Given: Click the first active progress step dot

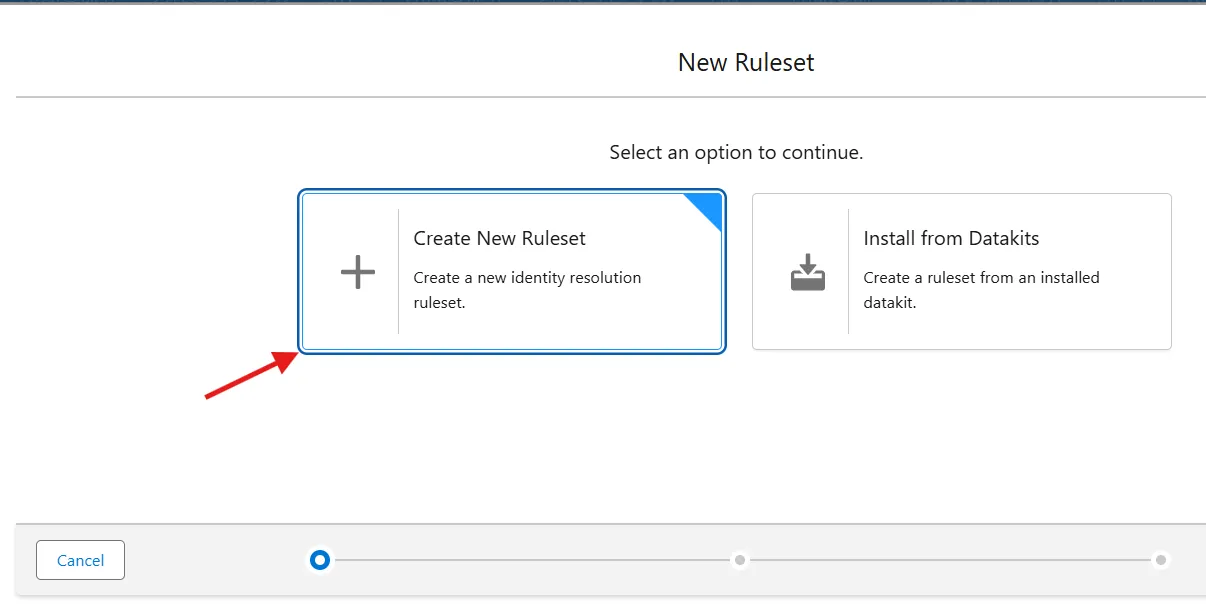Looking at the screenshot, I should (x=320, y=560).
